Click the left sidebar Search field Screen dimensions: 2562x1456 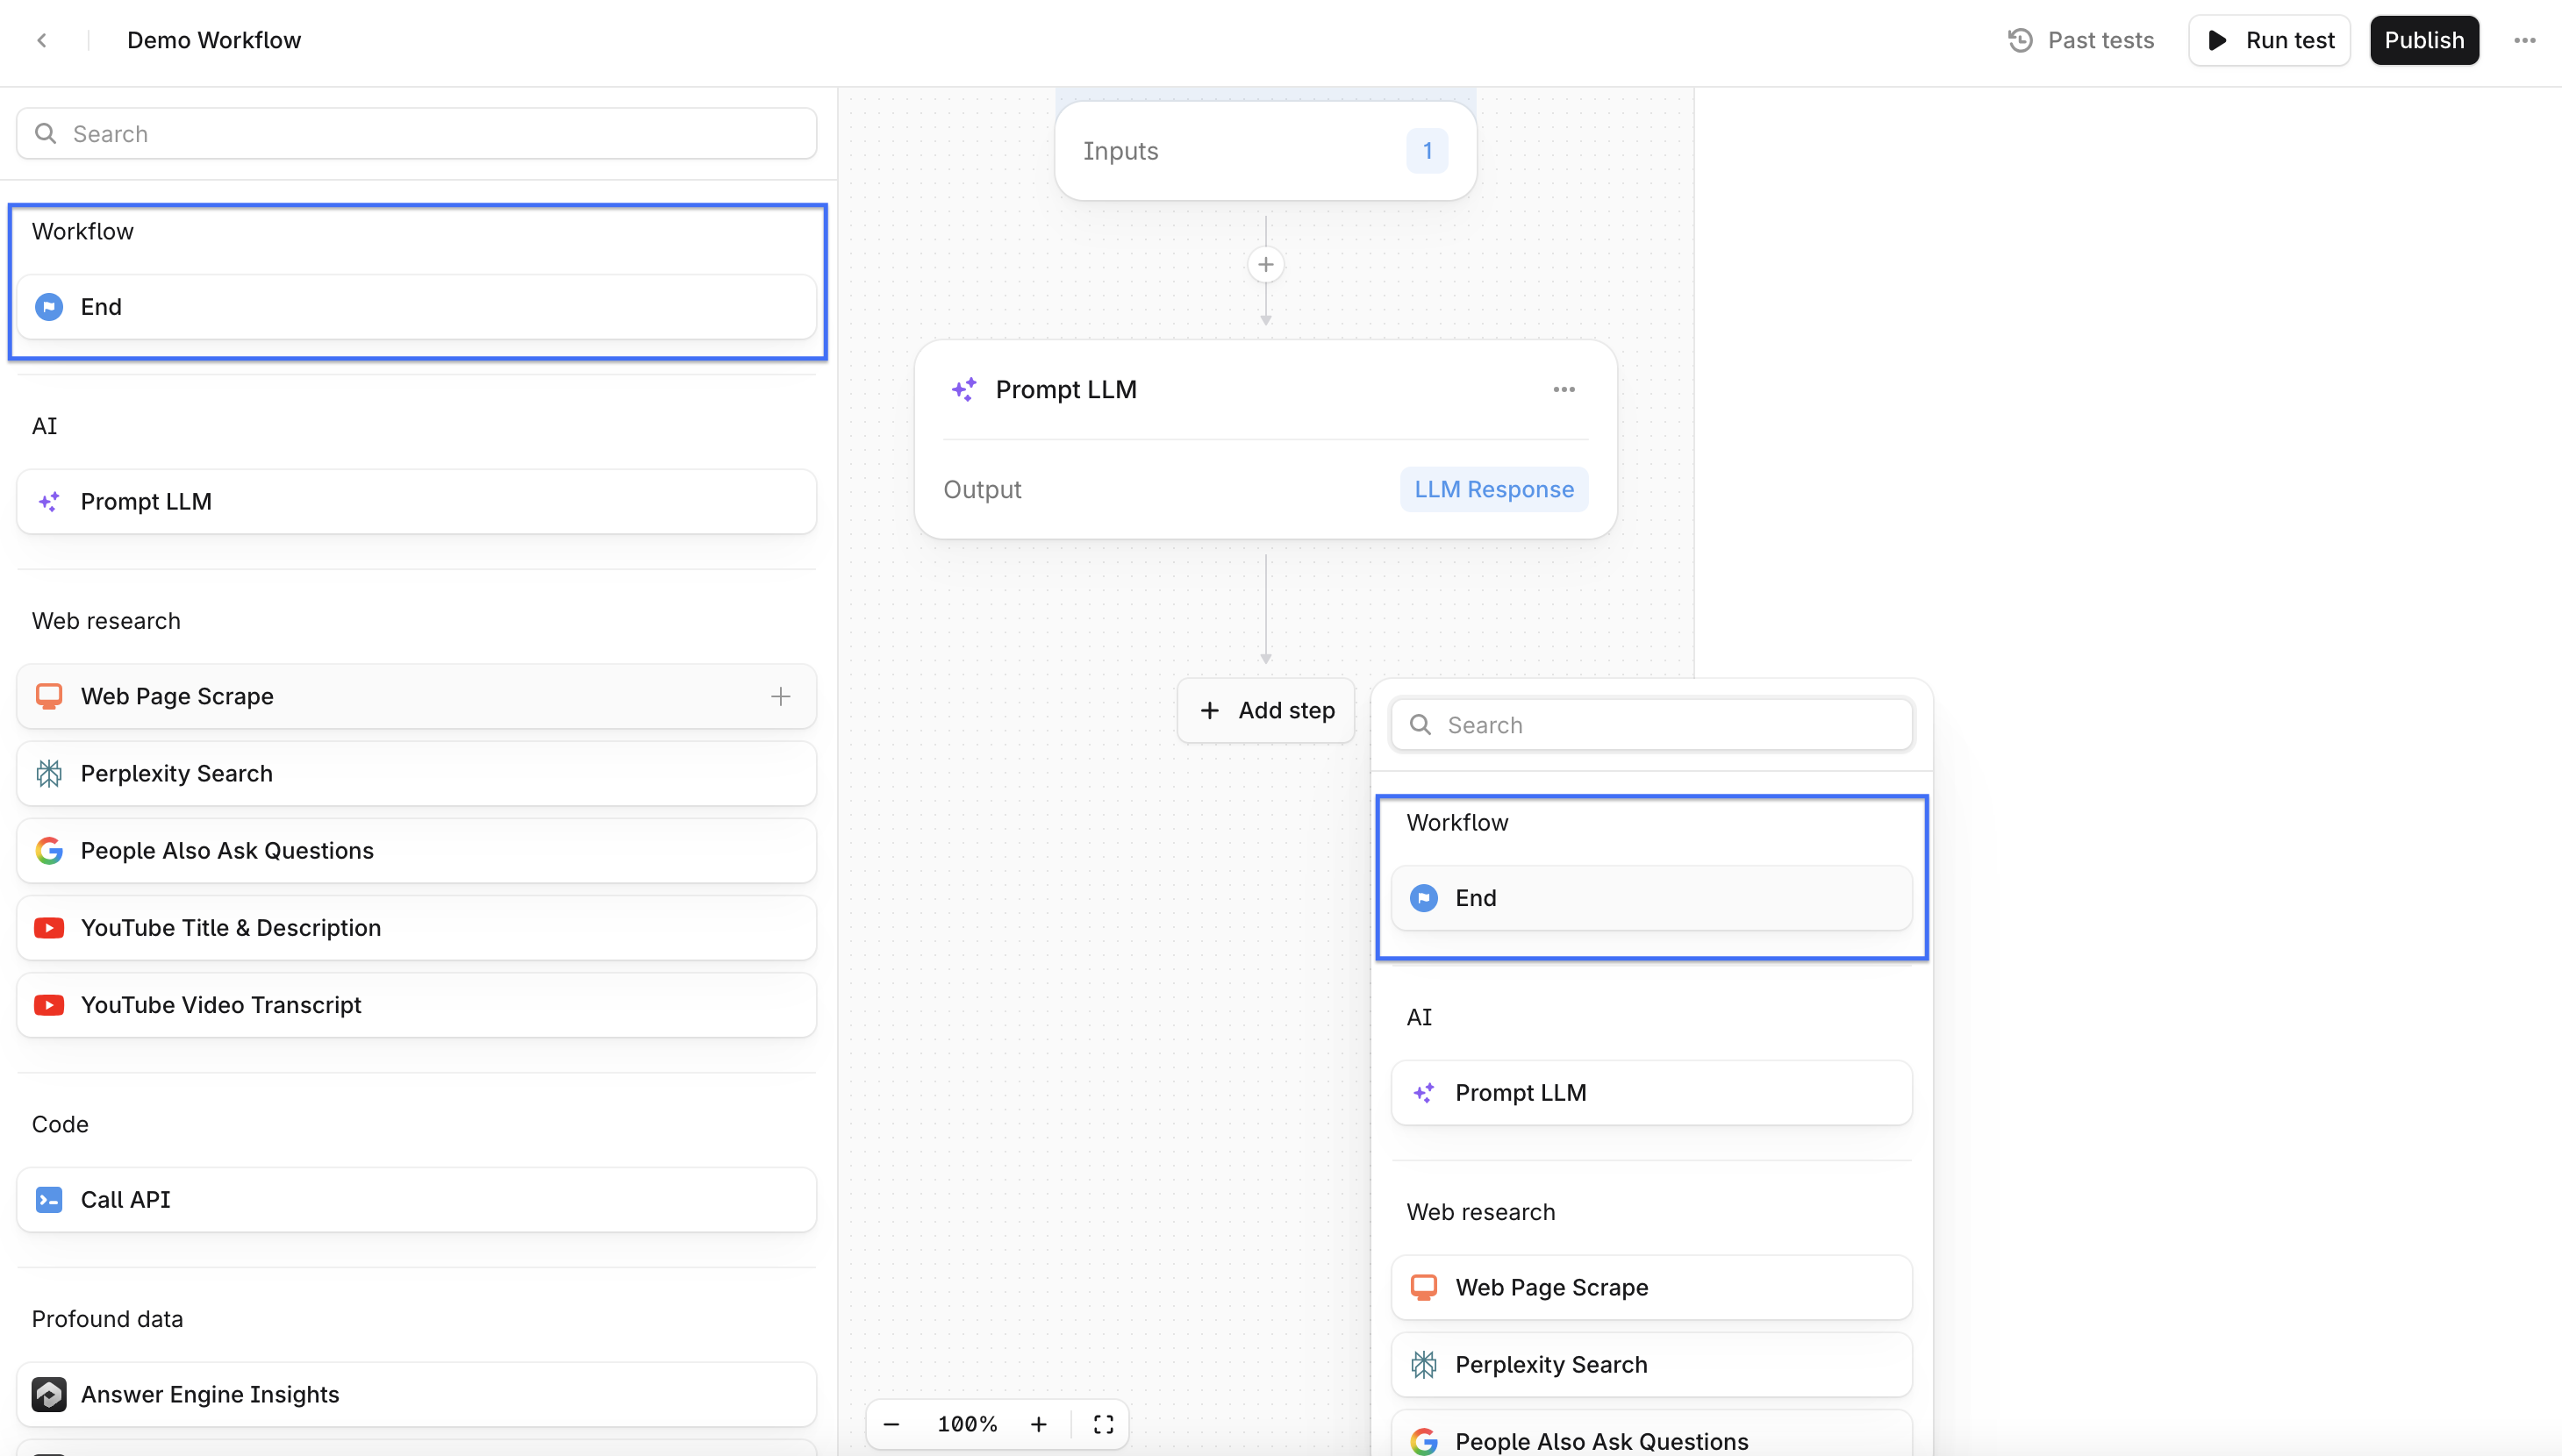click(x=416, y=134)
